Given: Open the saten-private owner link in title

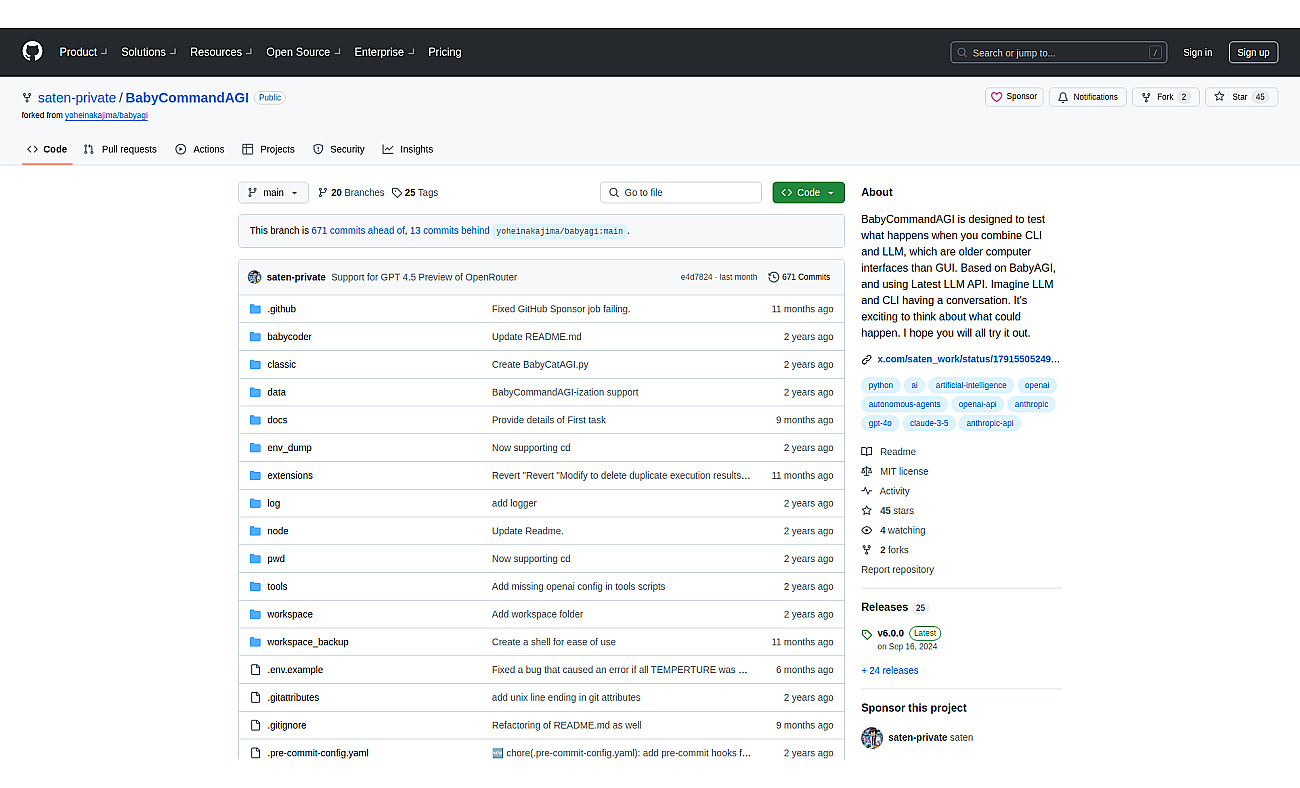Looking at the screenshot, I should click(x=77, y=98).
